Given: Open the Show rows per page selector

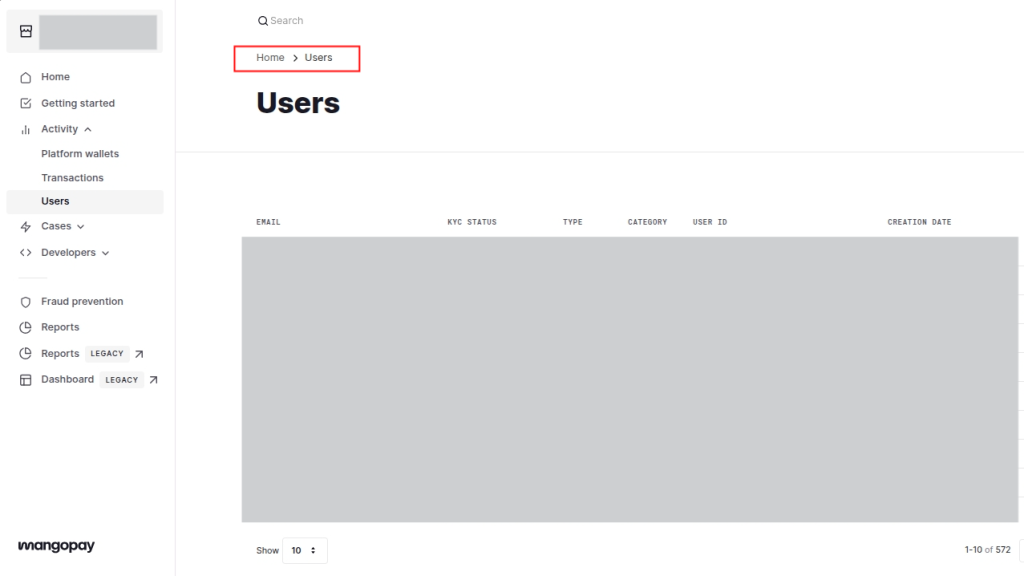Looking at the screenshot, I should 304,550.
